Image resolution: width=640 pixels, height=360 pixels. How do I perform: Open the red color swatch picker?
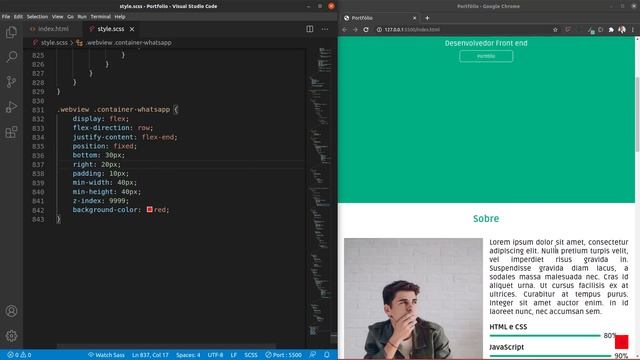pos(150,209)
